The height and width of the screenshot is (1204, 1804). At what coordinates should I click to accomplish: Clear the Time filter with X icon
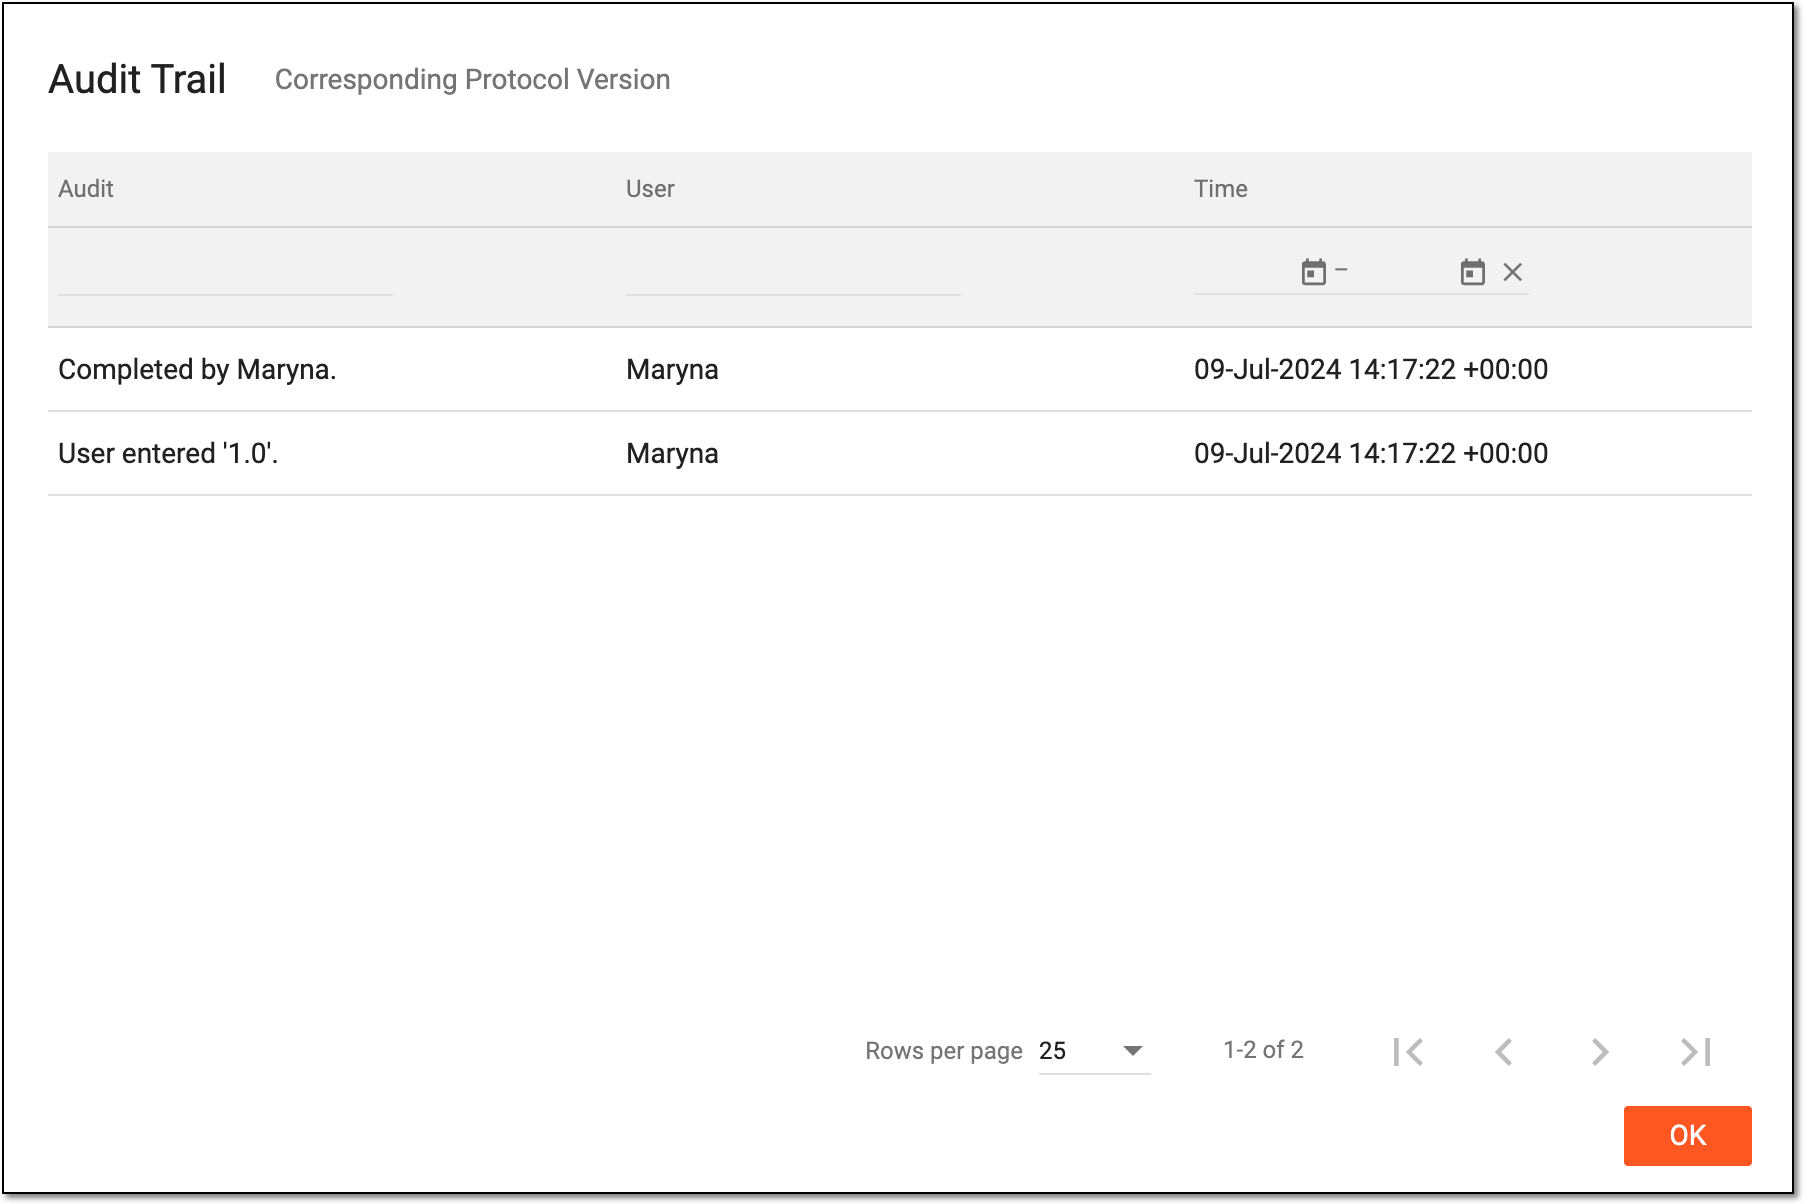1512,272
